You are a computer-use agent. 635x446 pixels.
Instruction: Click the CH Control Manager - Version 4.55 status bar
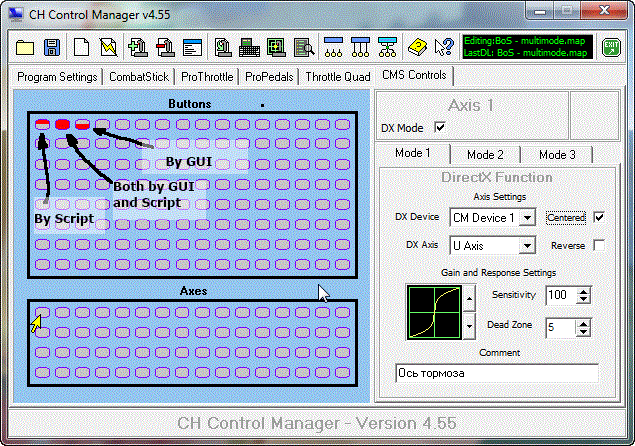(317, 423)
